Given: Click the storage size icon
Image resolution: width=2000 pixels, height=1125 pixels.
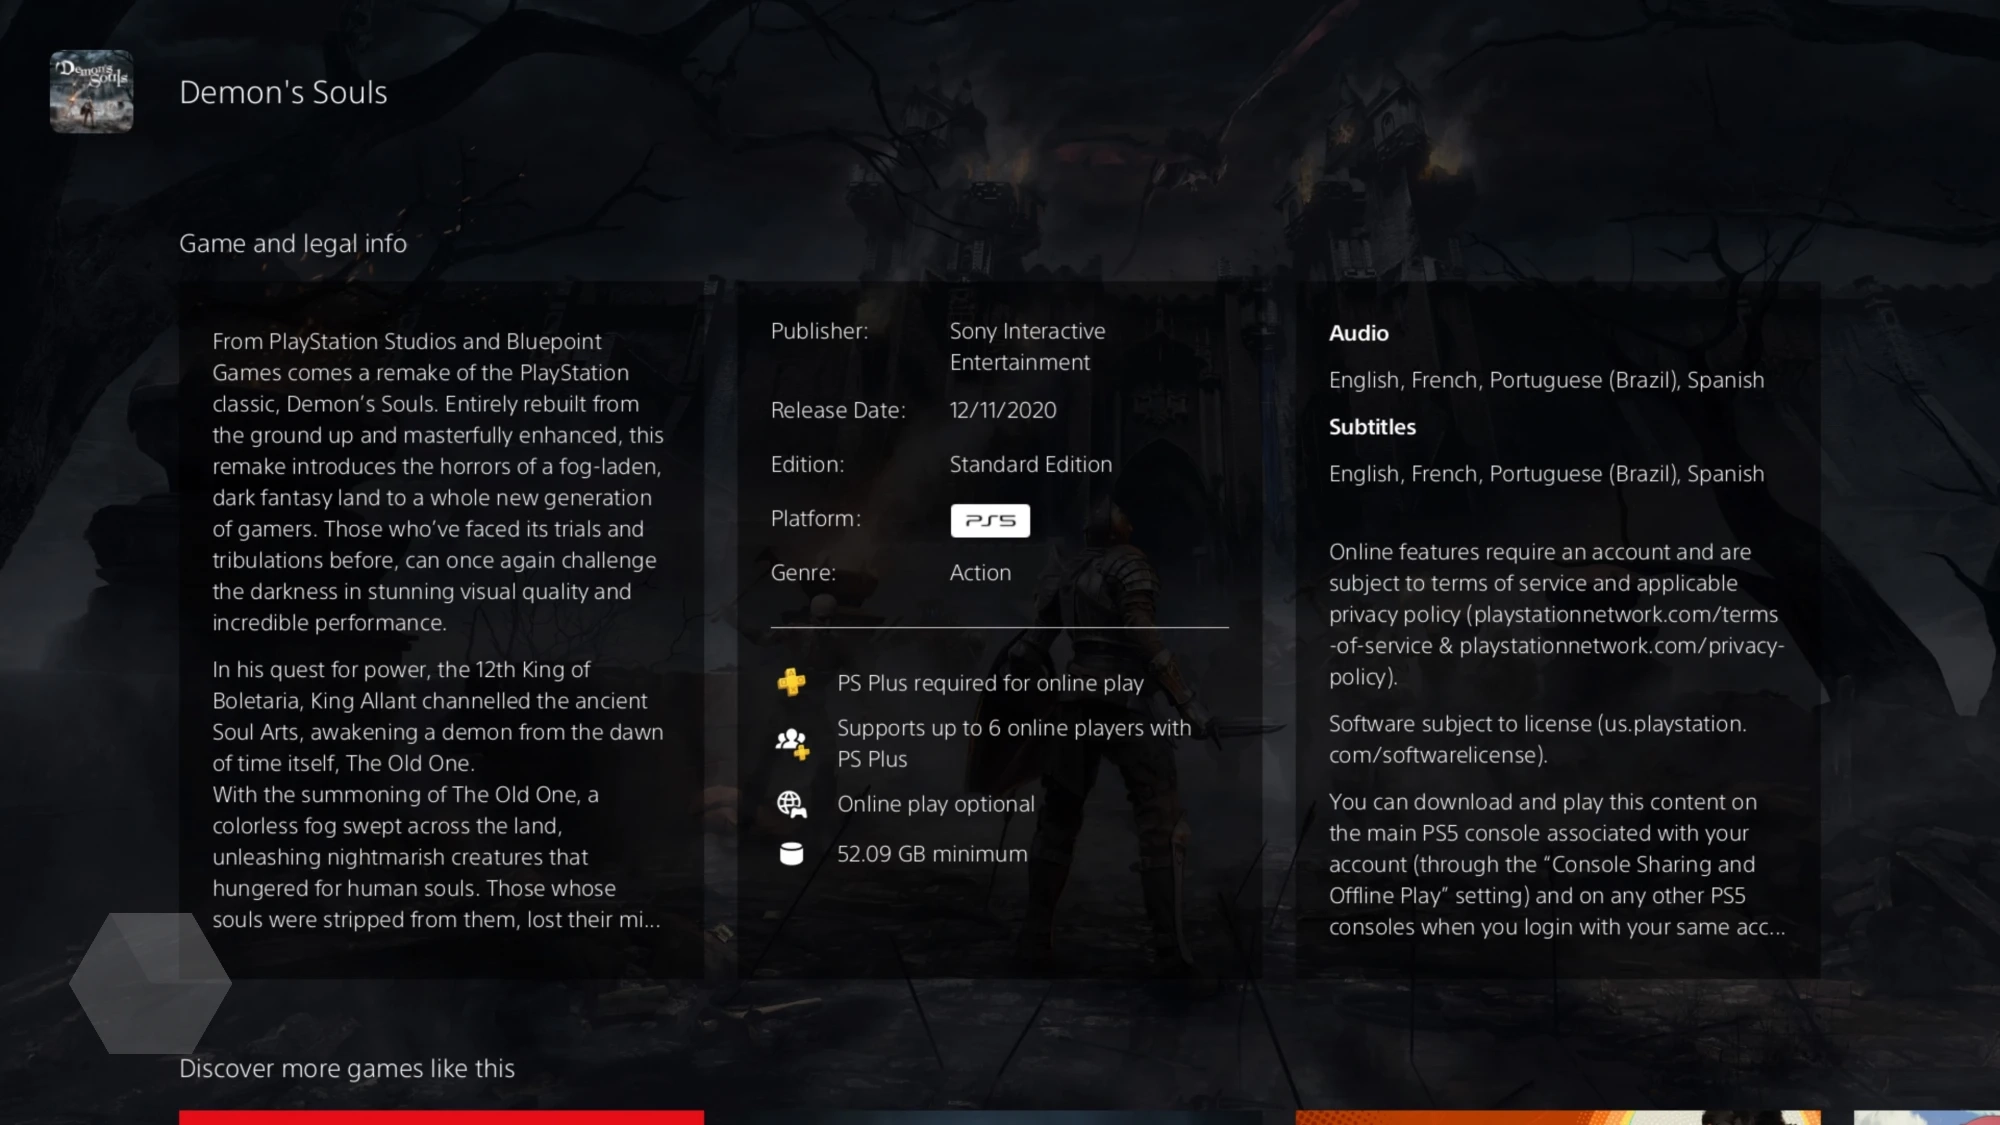Looking at the screenshot, I should pyautogui.click(x=793, y=854).
